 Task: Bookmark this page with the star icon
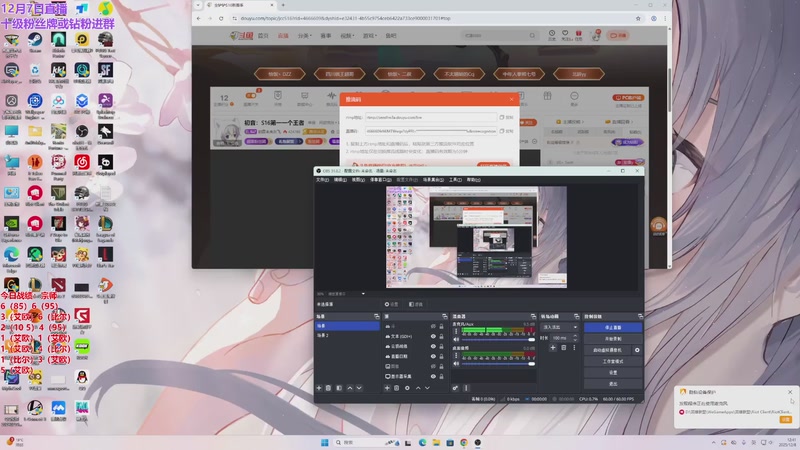pyautogui.click(x=638, y=18)
